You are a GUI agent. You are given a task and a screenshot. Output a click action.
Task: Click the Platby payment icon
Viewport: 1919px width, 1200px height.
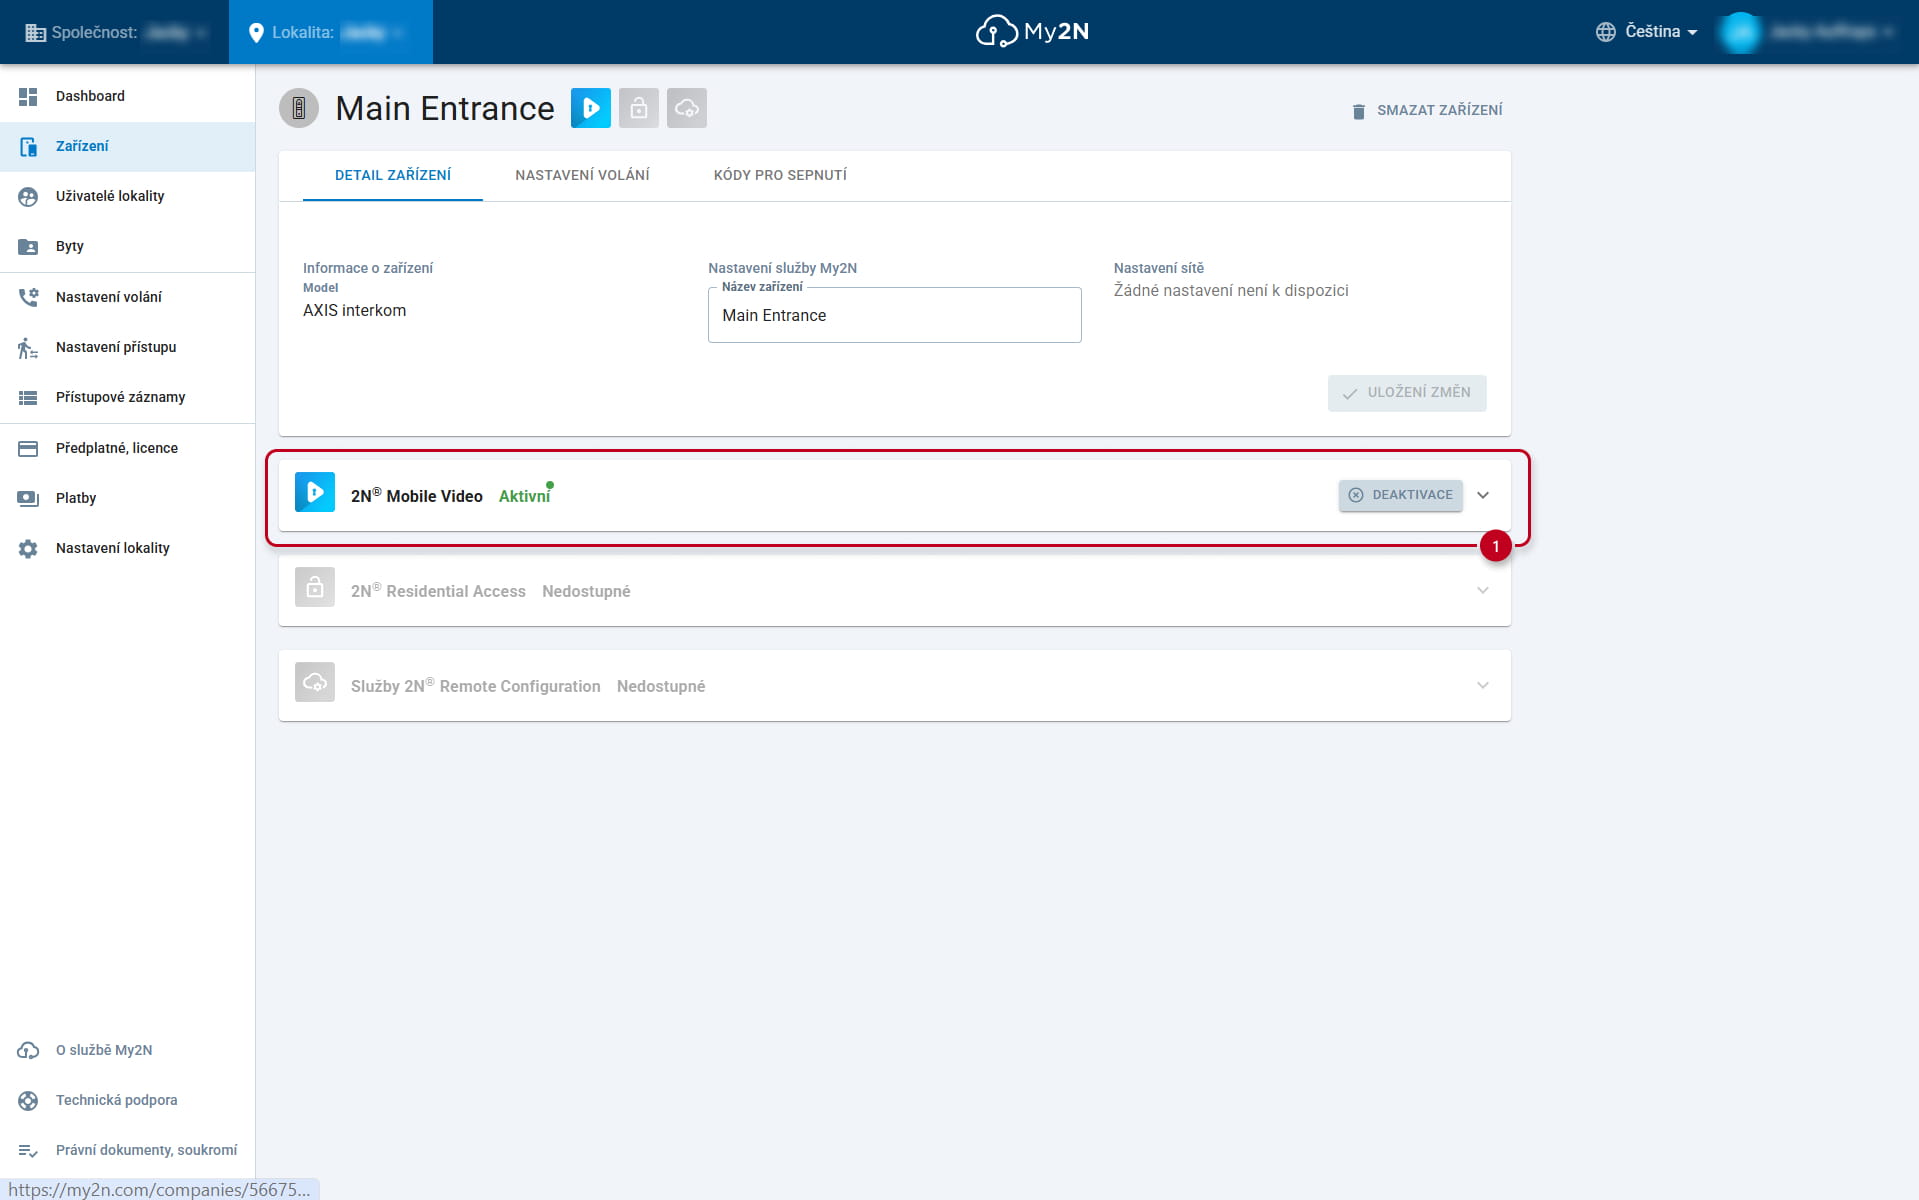(x=28, y=498)
